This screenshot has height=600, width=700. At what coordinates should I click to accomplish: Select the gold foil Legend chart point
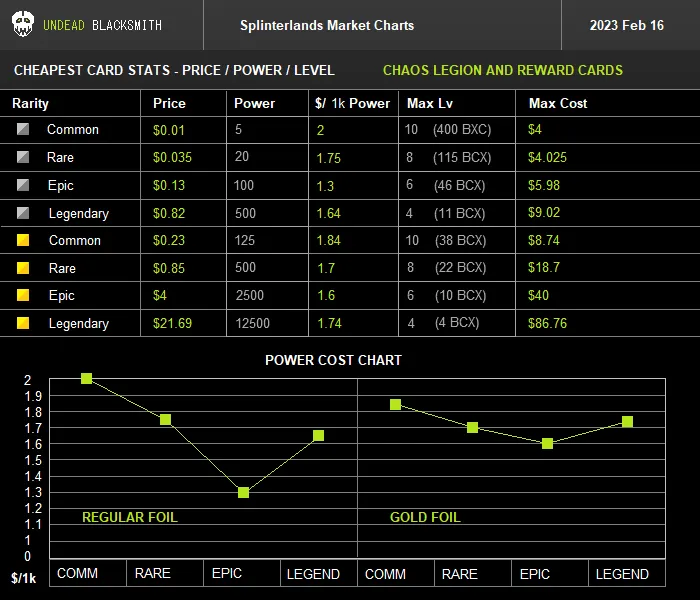point(627,421)
